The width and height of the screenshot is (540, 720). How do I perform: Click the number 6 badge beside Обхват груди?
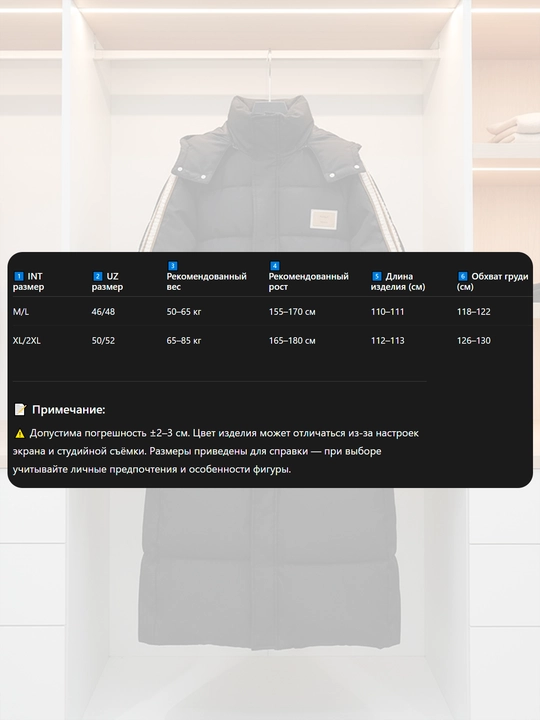click(463, 276)
